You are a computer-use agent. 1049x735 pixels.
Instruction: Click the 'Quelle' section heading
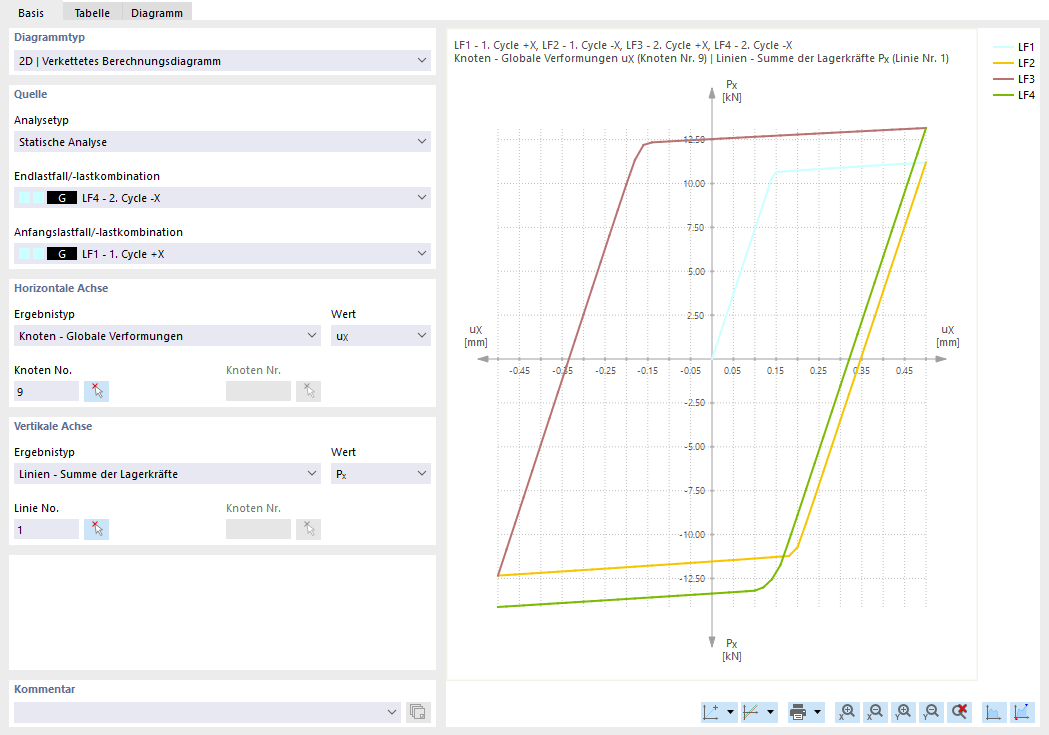(31, 94)
